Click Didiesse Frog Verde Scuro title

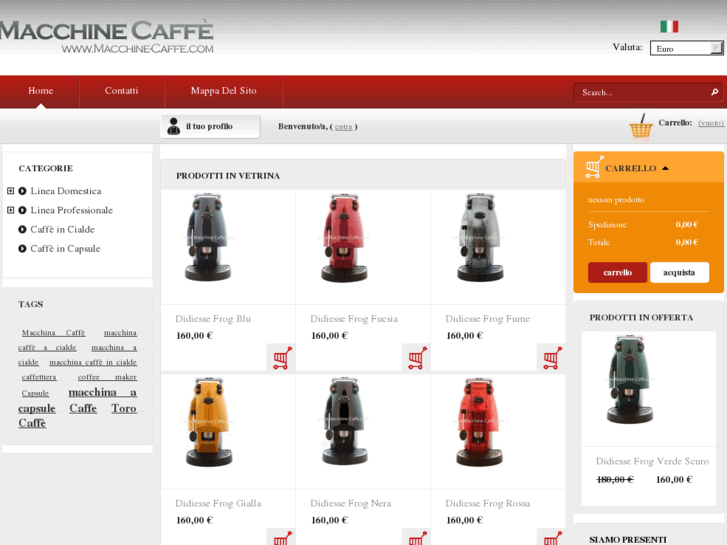[652, 461]
